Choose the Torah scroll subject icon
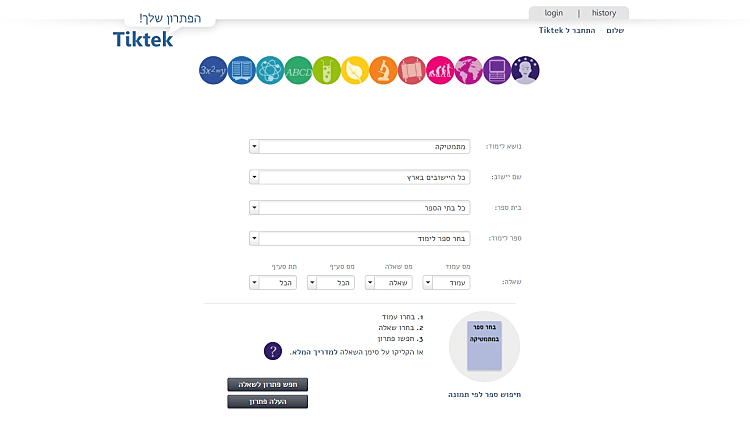Viewport: 750px width, 422px height. click(412, 70)
